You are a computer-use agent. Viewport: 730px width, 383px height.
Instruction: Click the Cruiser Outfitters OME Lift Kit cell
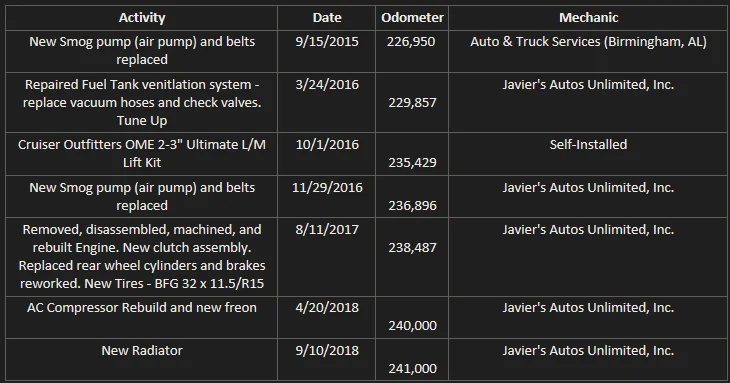tap(142, 154)
